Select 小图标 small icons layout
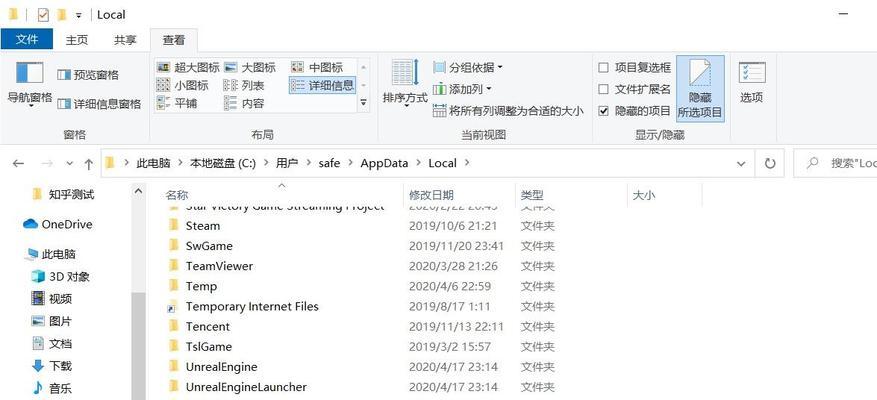877x400 pixels. pos(182,86)
